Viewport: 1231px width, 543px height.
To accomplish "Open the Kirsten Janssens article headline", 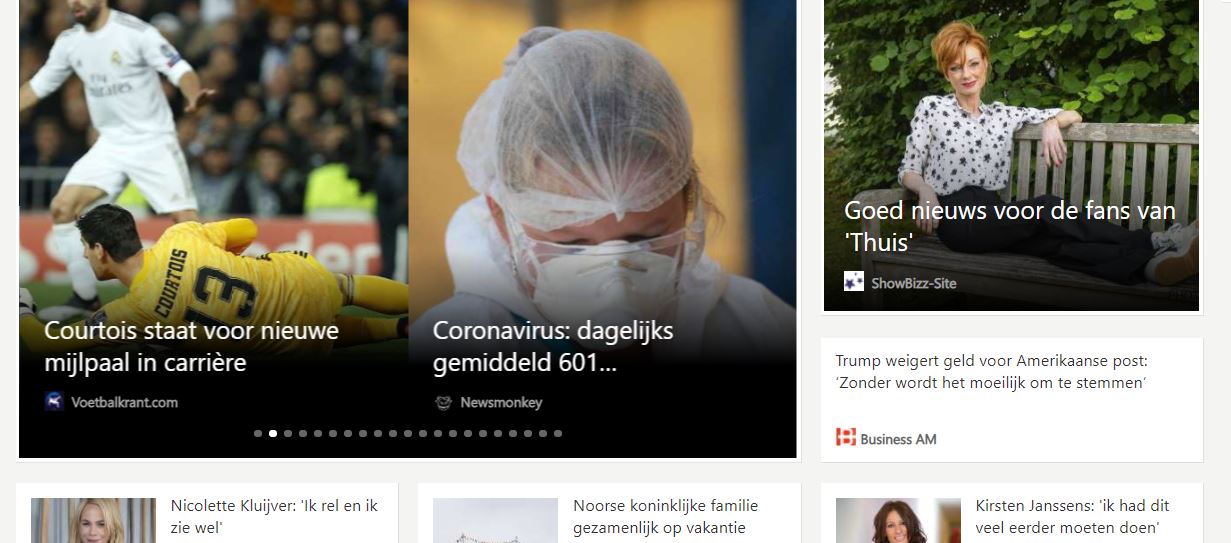I will tap(1073, 516).
